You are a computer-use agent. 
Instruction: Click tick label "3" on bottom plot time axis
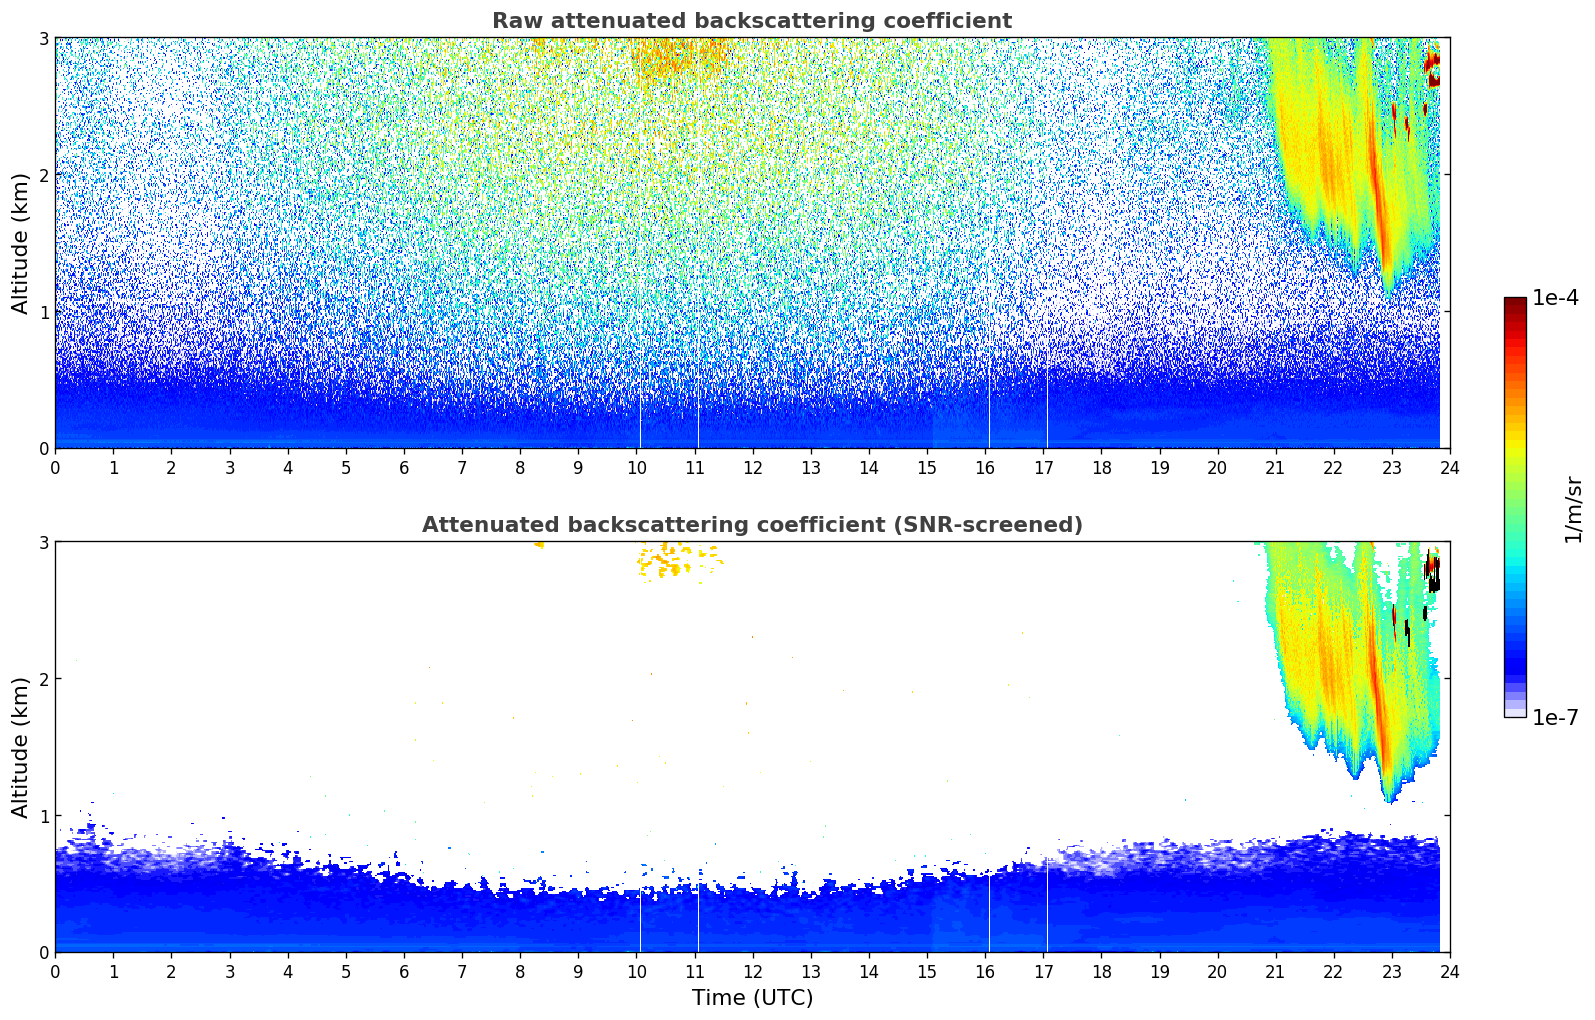[229, 971]
